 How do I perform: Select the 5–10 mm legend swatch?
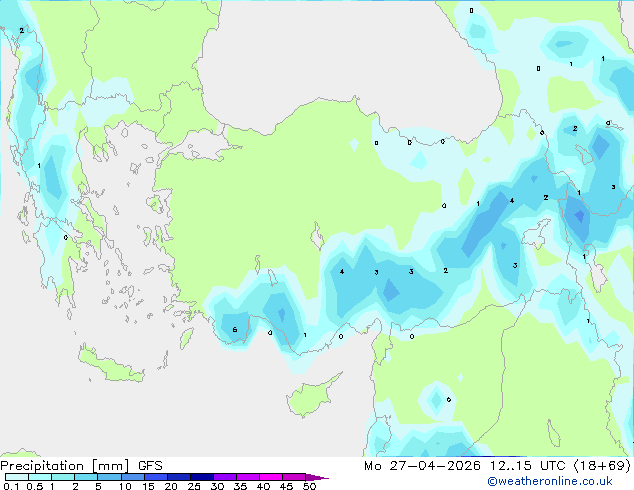(x=109, y=477)
